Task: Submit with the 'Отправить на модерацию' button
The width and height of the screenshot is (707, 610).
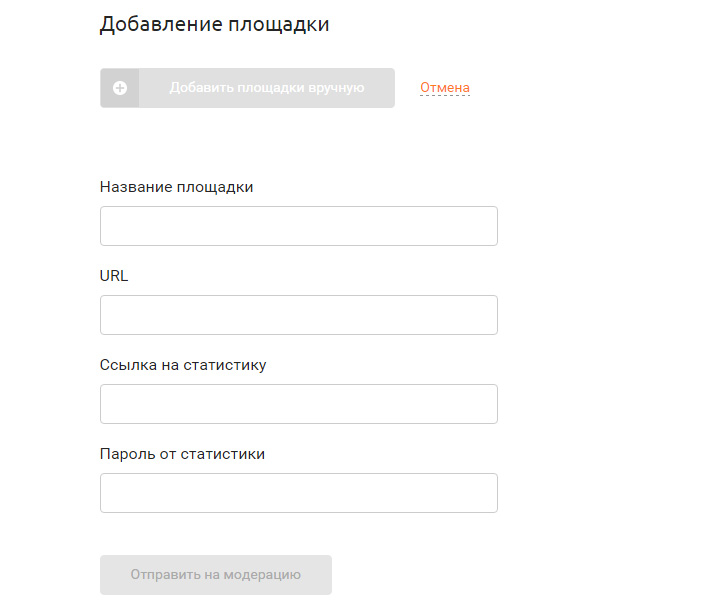Action: [x=216, y=574]
